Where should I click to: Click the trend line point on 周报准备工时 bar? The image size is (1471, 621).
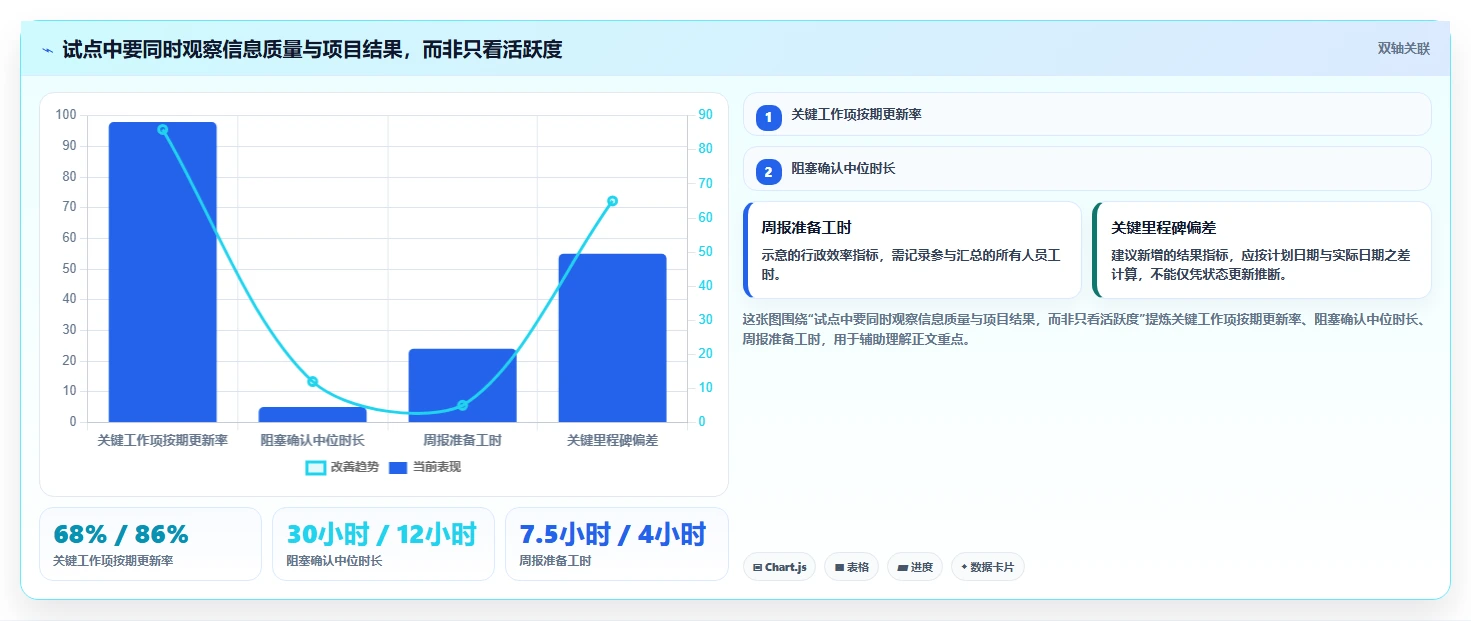coord(463,405)
